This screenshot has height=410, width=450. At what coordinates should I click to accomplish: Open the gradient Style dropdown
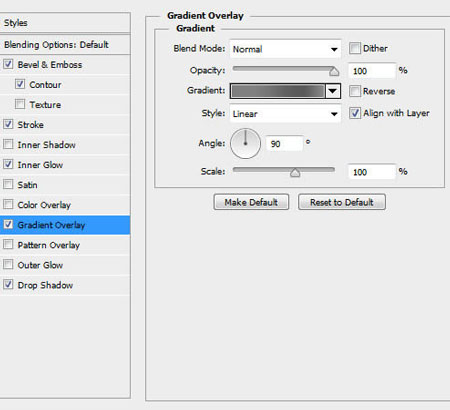pyautogui.click(x=285, y=114)
